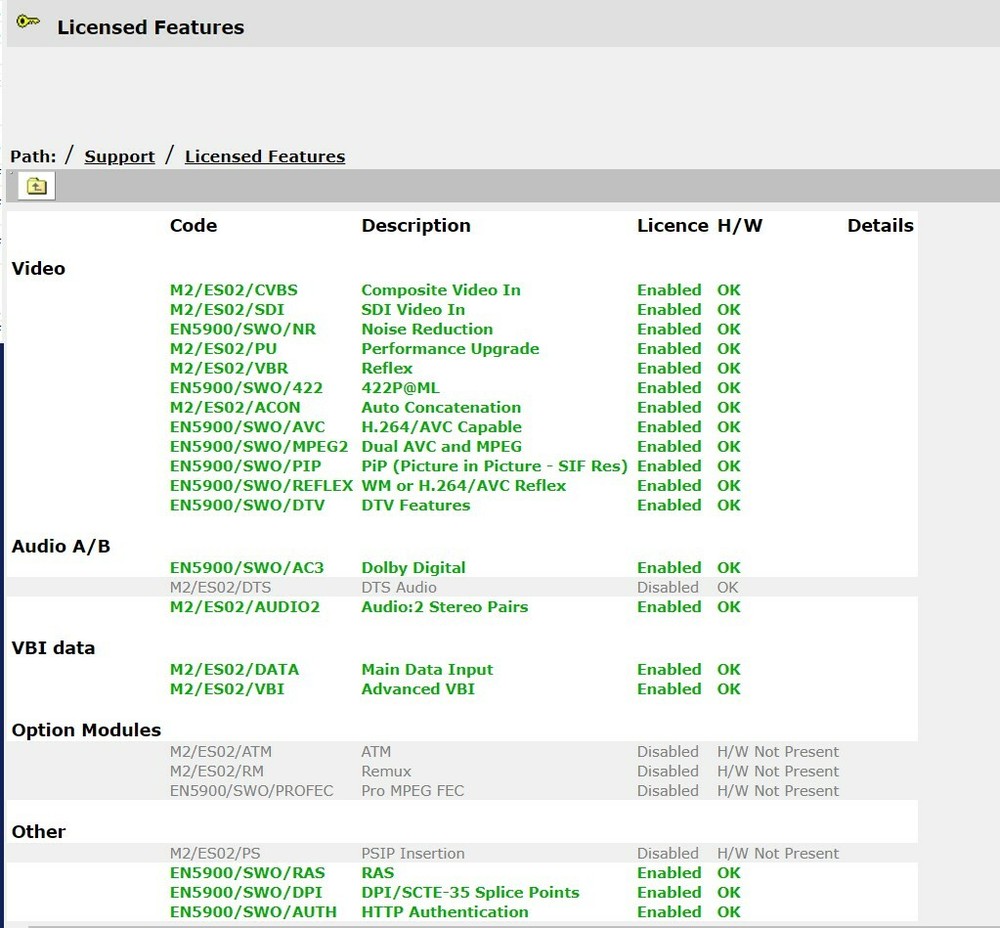Select the Pro MPEG FEC description

click(413, 791)
